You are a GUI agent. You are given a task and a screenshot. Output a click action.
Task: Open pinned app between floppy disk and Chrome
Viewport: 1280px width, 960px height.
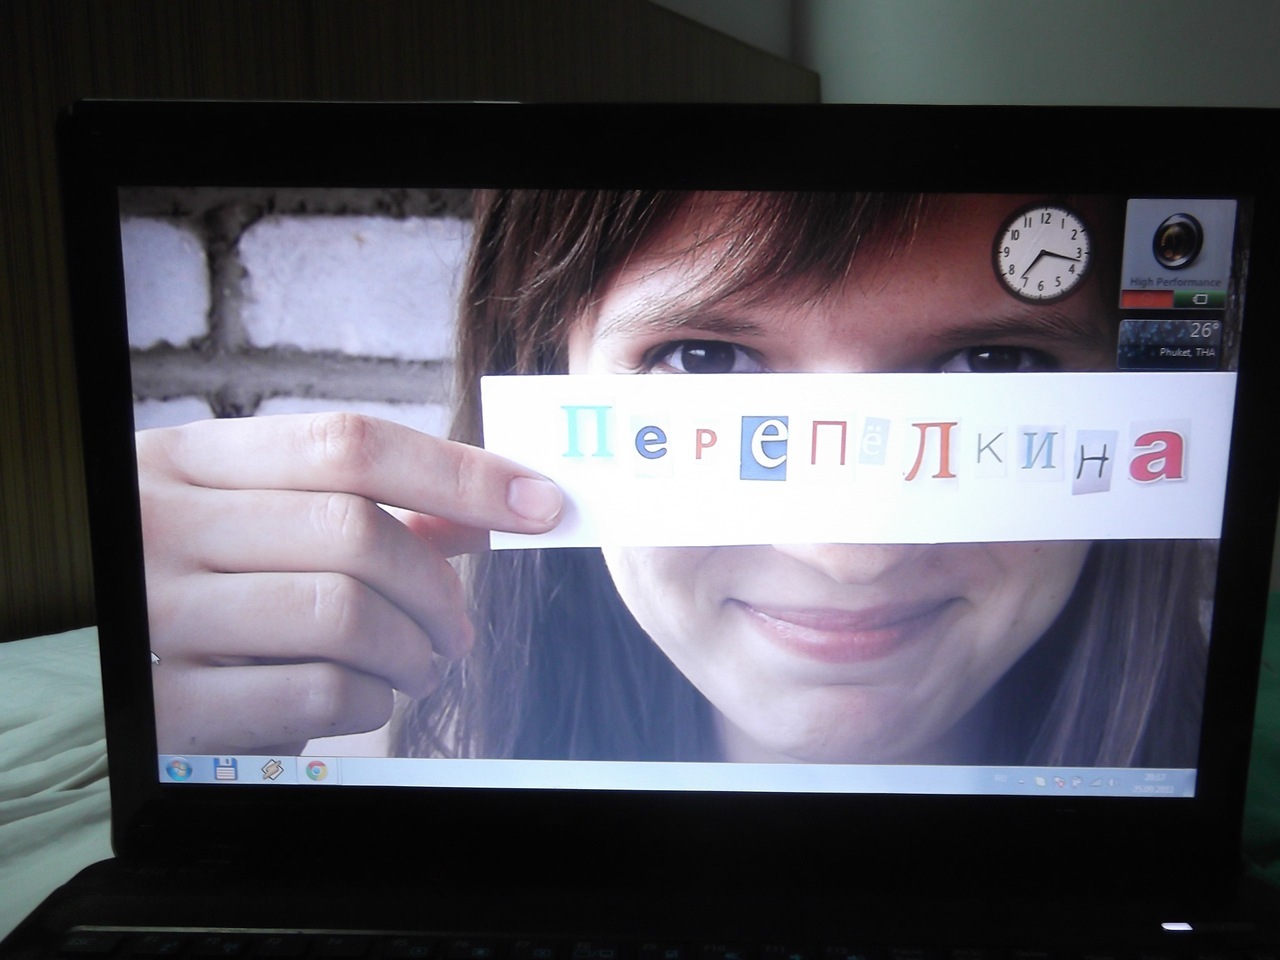(272, 769)
